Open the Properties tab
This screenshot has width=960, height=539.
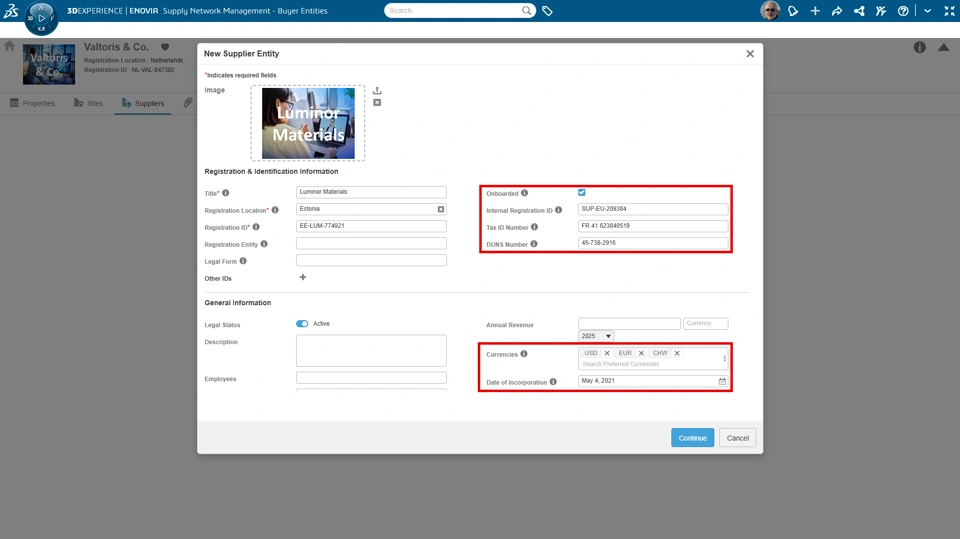pos(32,103)
